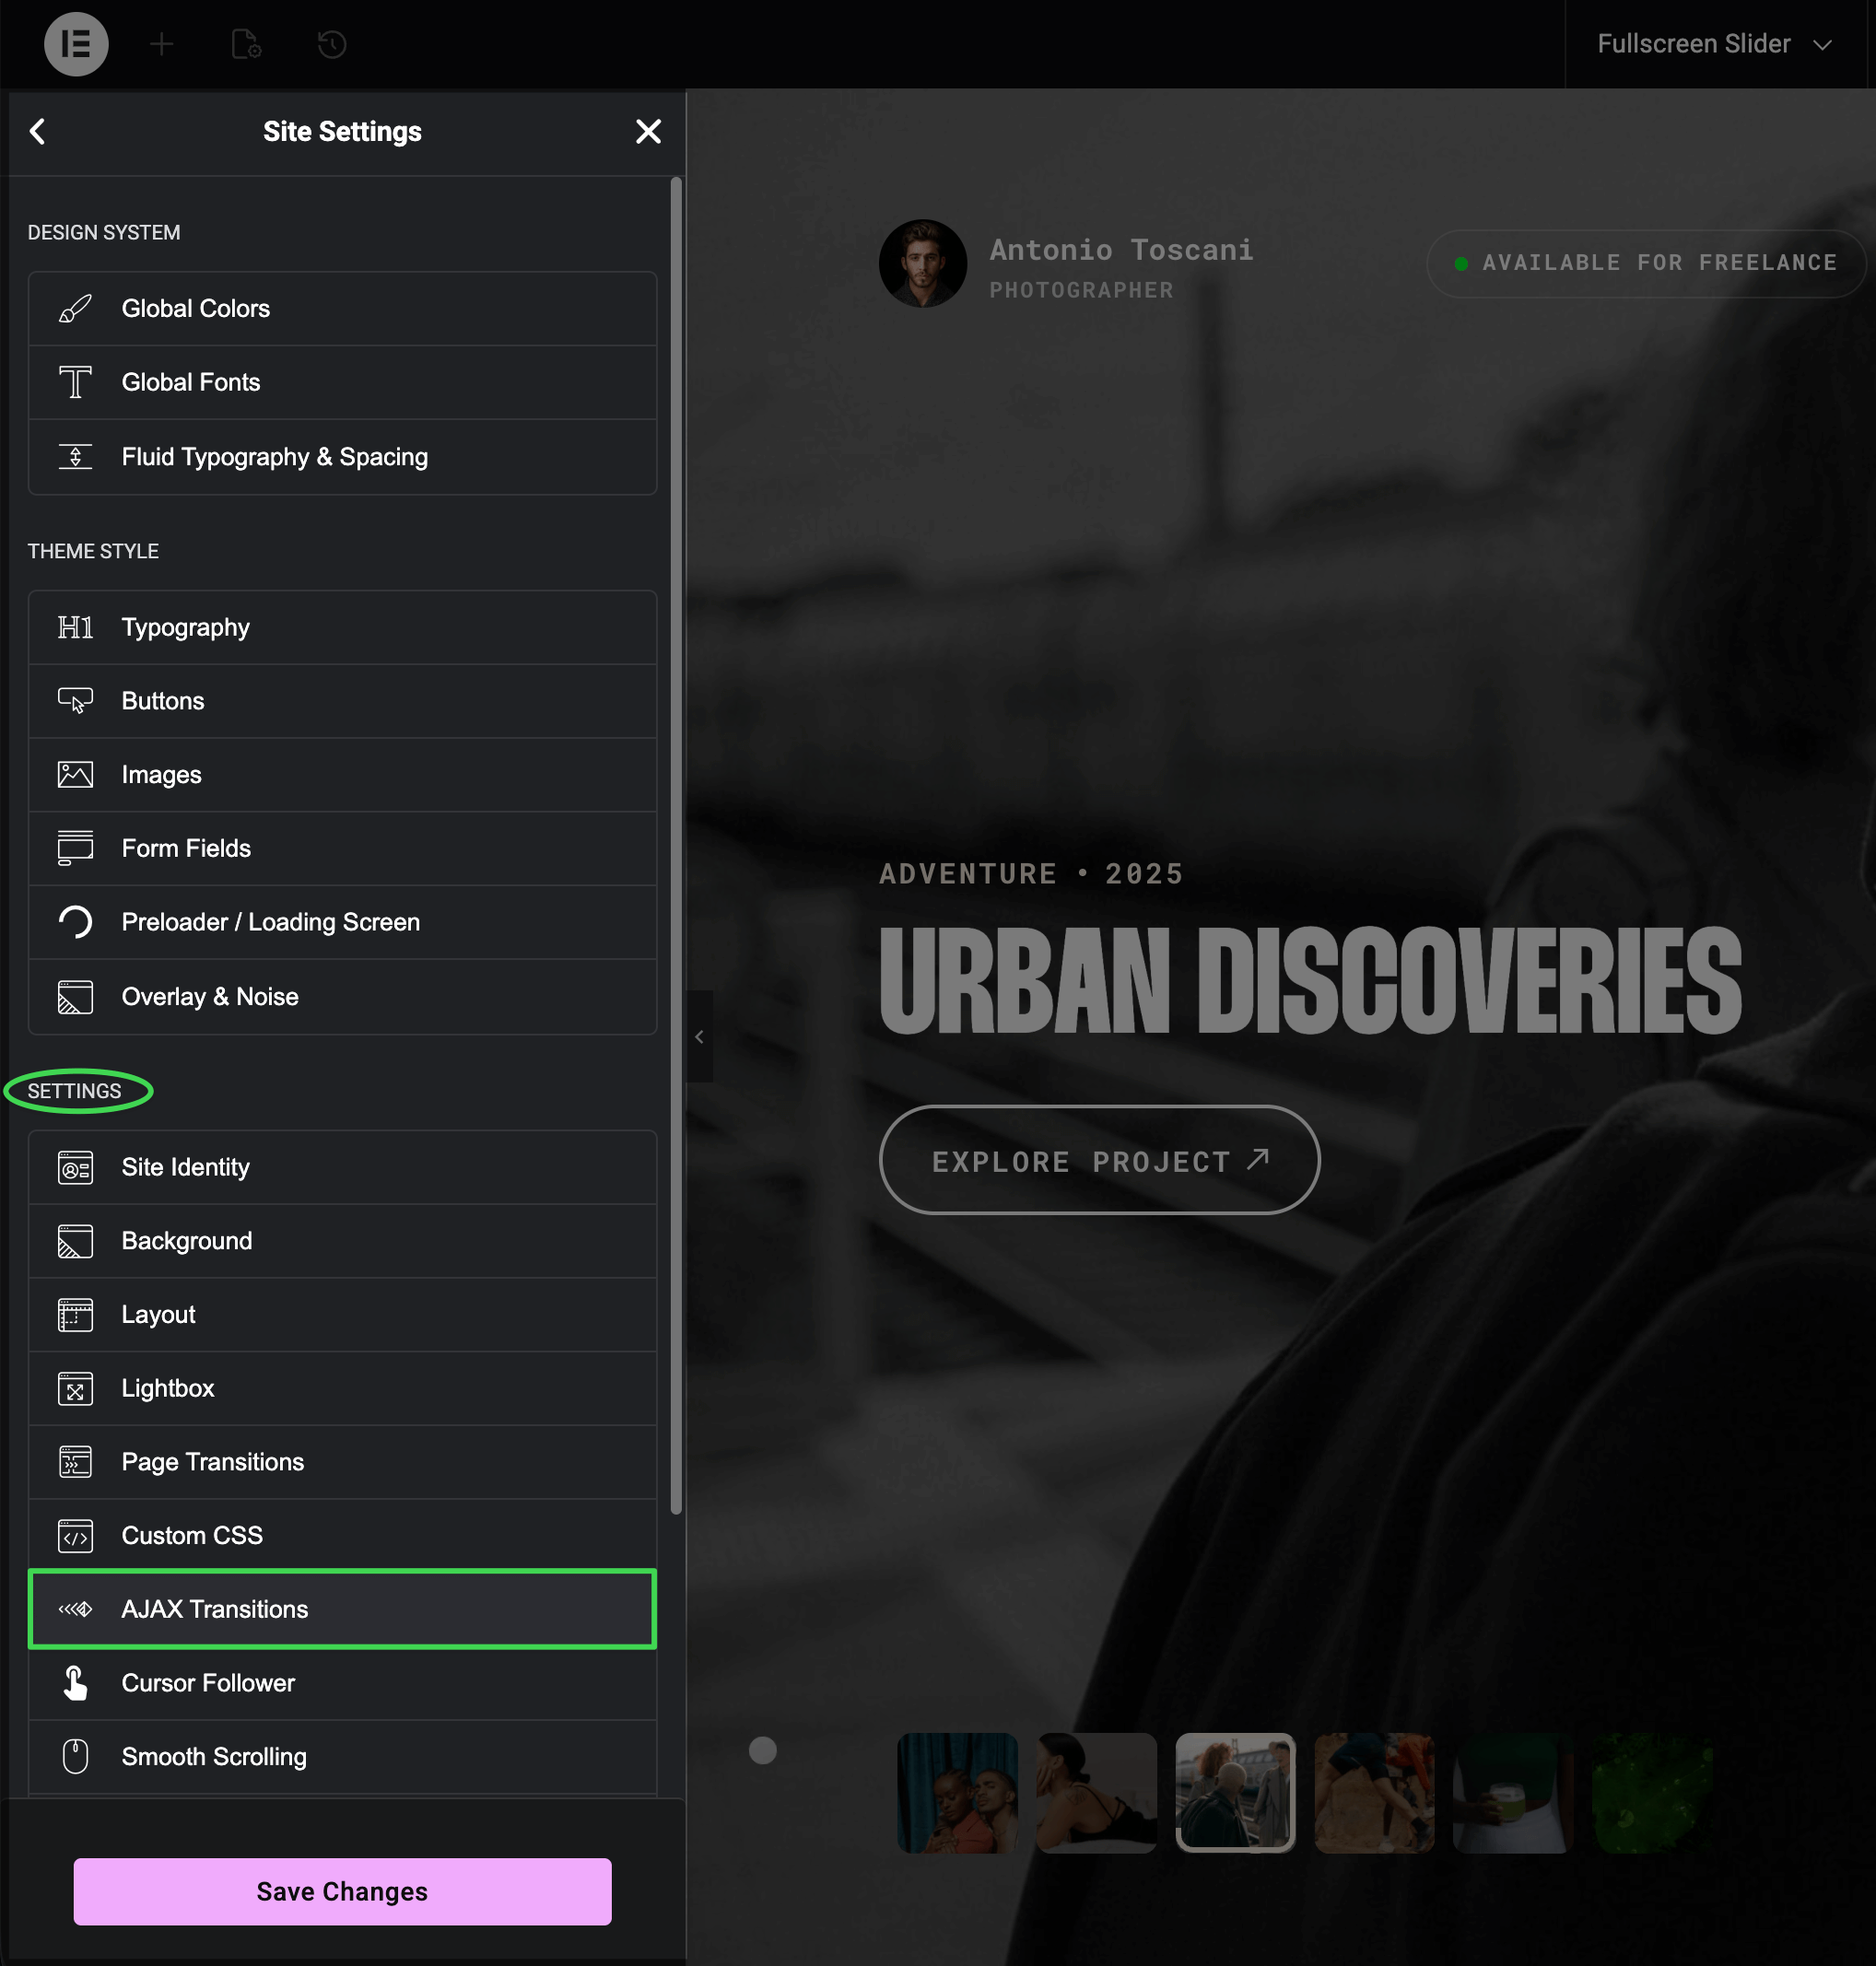Click the Elementor logo icon

pos(76,44)
